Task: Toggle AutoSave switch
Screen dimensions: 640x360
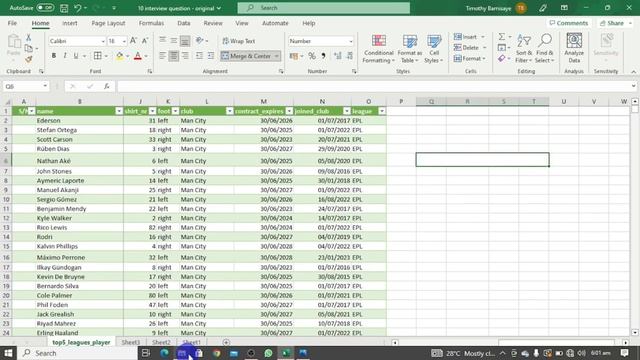Action: click(45, 8)
